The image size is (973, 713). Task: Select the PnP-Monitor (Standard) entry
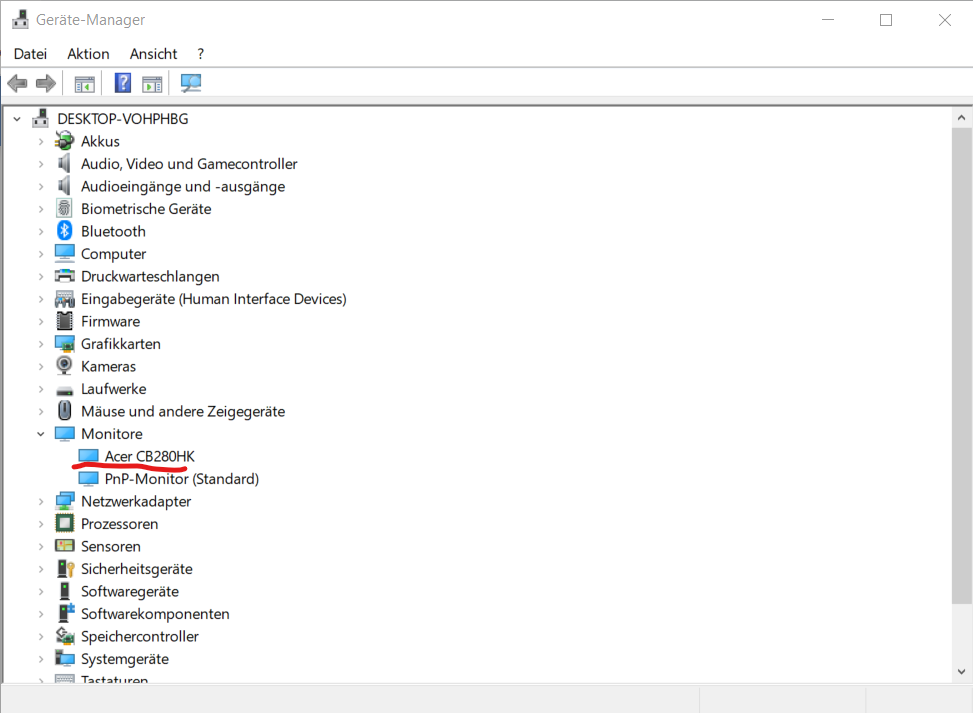tap(182, 479)
